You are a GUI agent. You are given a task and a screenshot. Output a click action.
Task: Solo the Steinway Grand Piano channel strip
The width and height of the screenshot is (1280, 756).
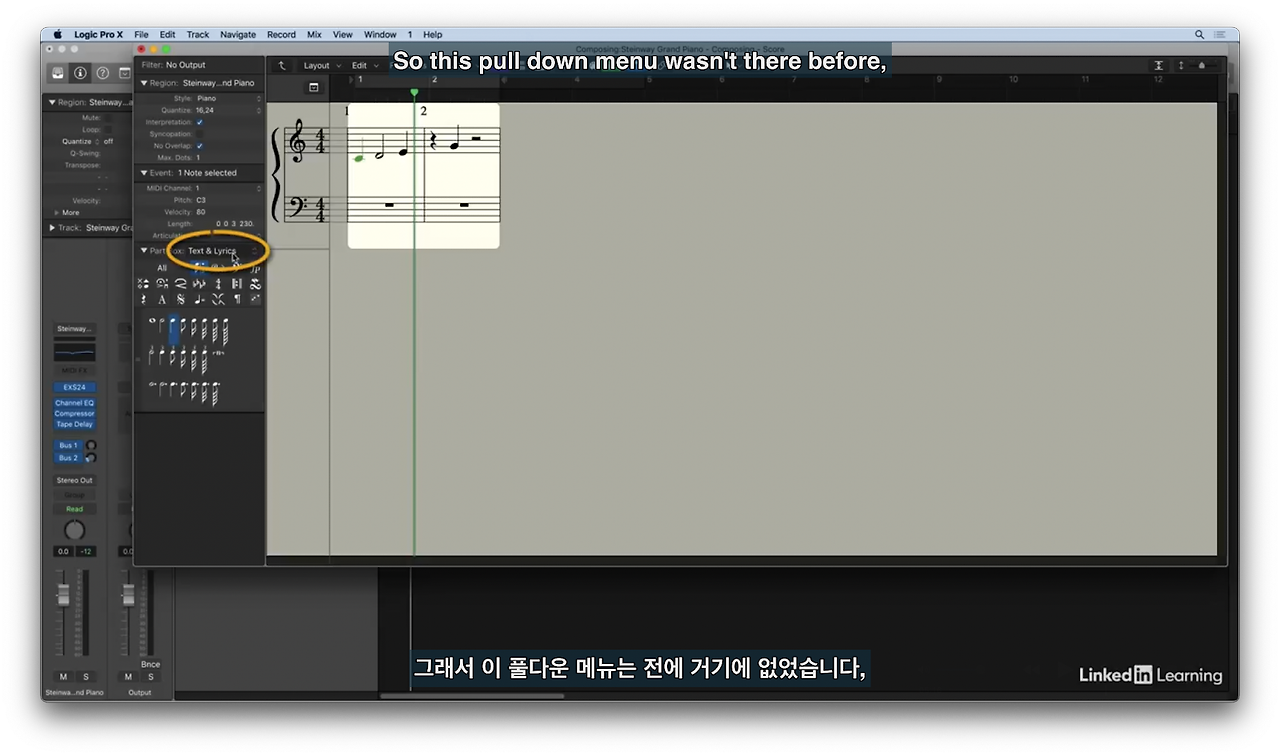[x=85, y=677]
